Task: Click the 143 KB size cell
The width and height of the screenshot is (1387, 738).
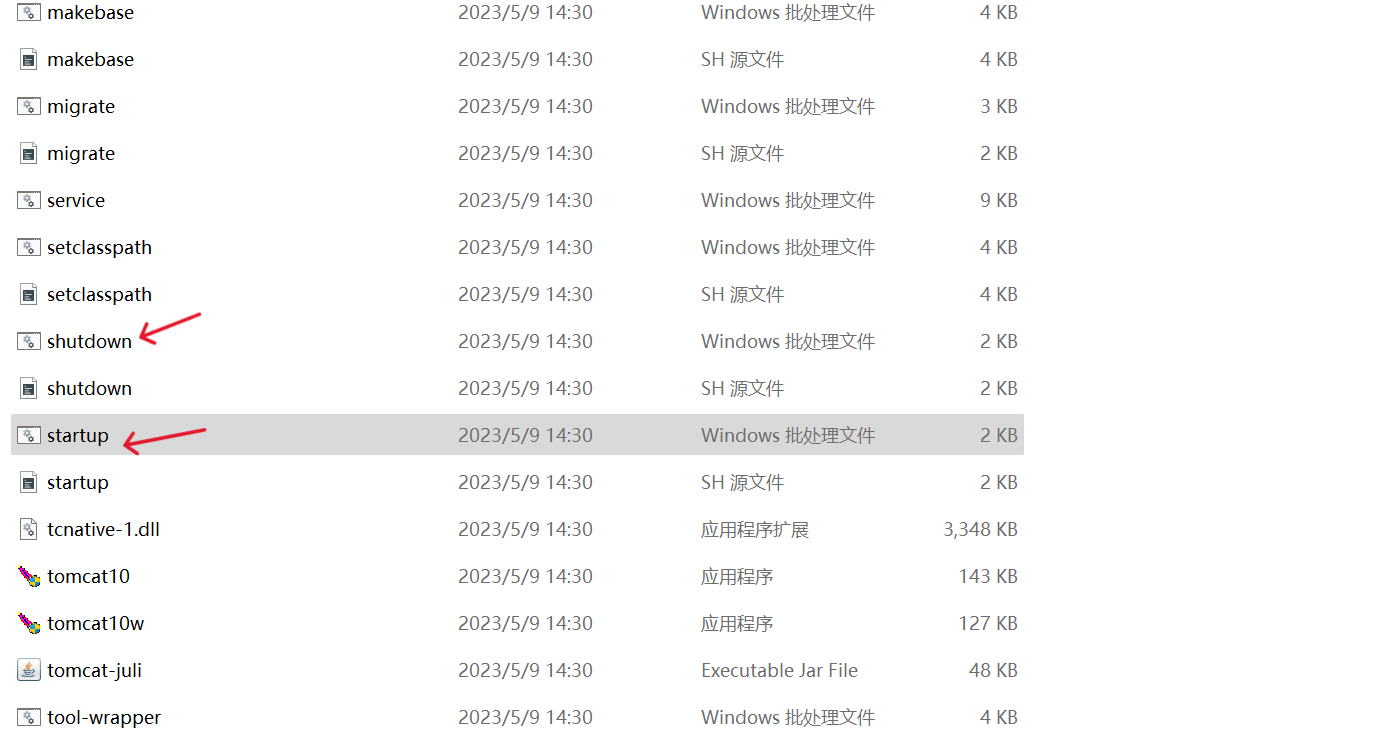Action: coord(987,577)
